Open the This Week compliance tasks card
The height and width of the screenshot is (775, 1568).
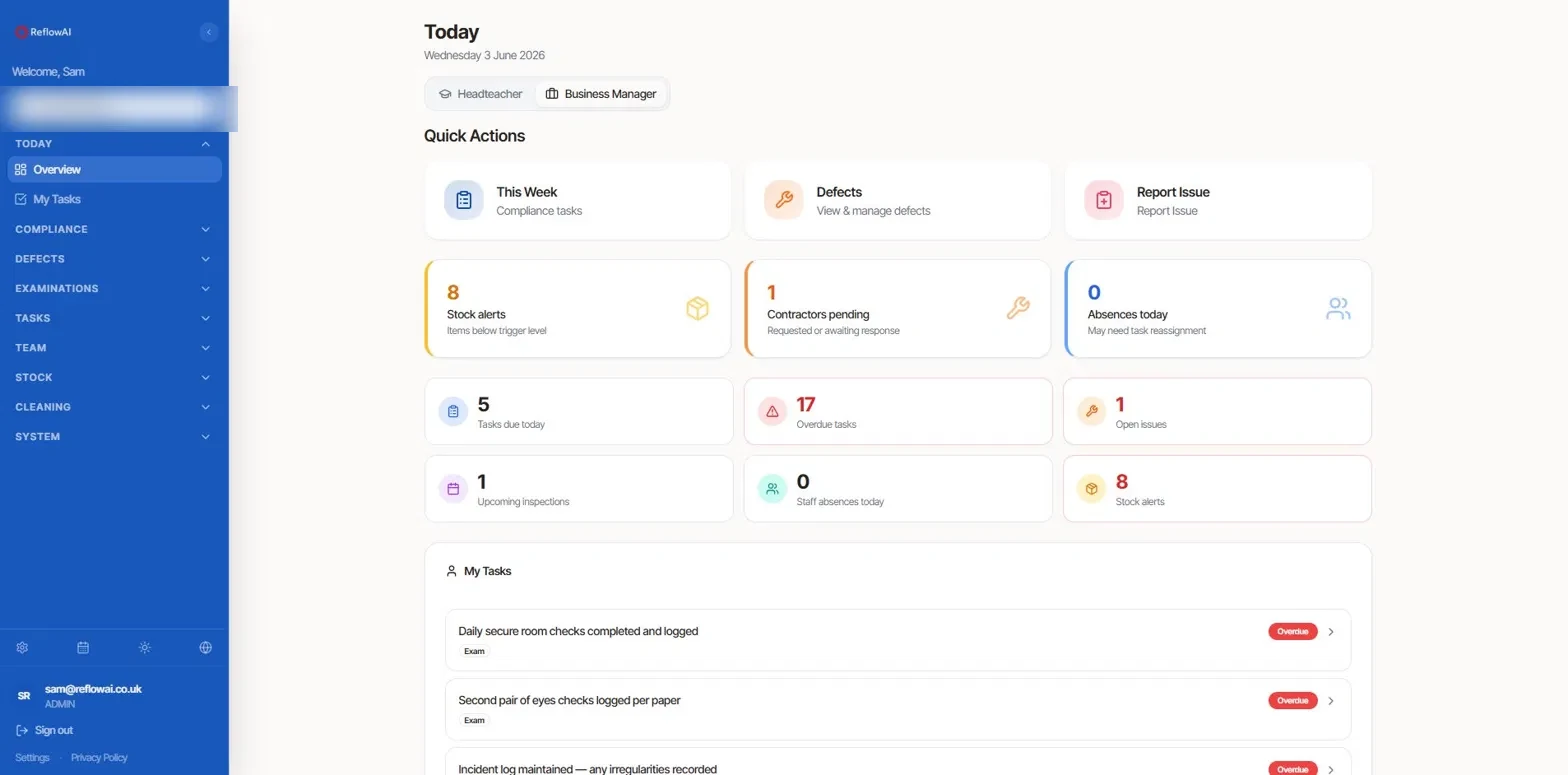[577, 200]
